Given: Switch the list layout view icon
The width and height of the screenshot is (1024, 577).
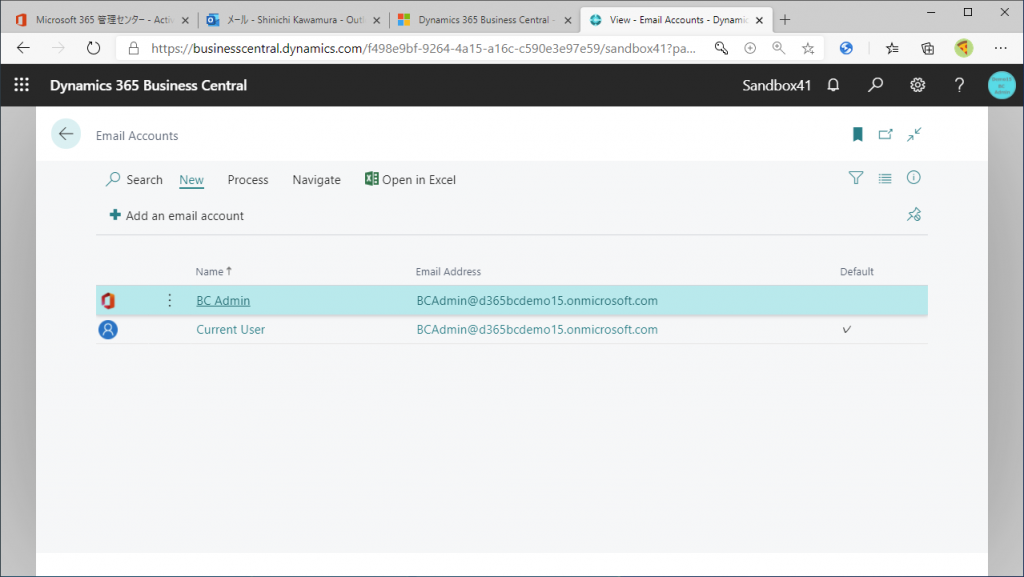Looking at the screenshot, I should pyautogui.click(x=885, y=178).
